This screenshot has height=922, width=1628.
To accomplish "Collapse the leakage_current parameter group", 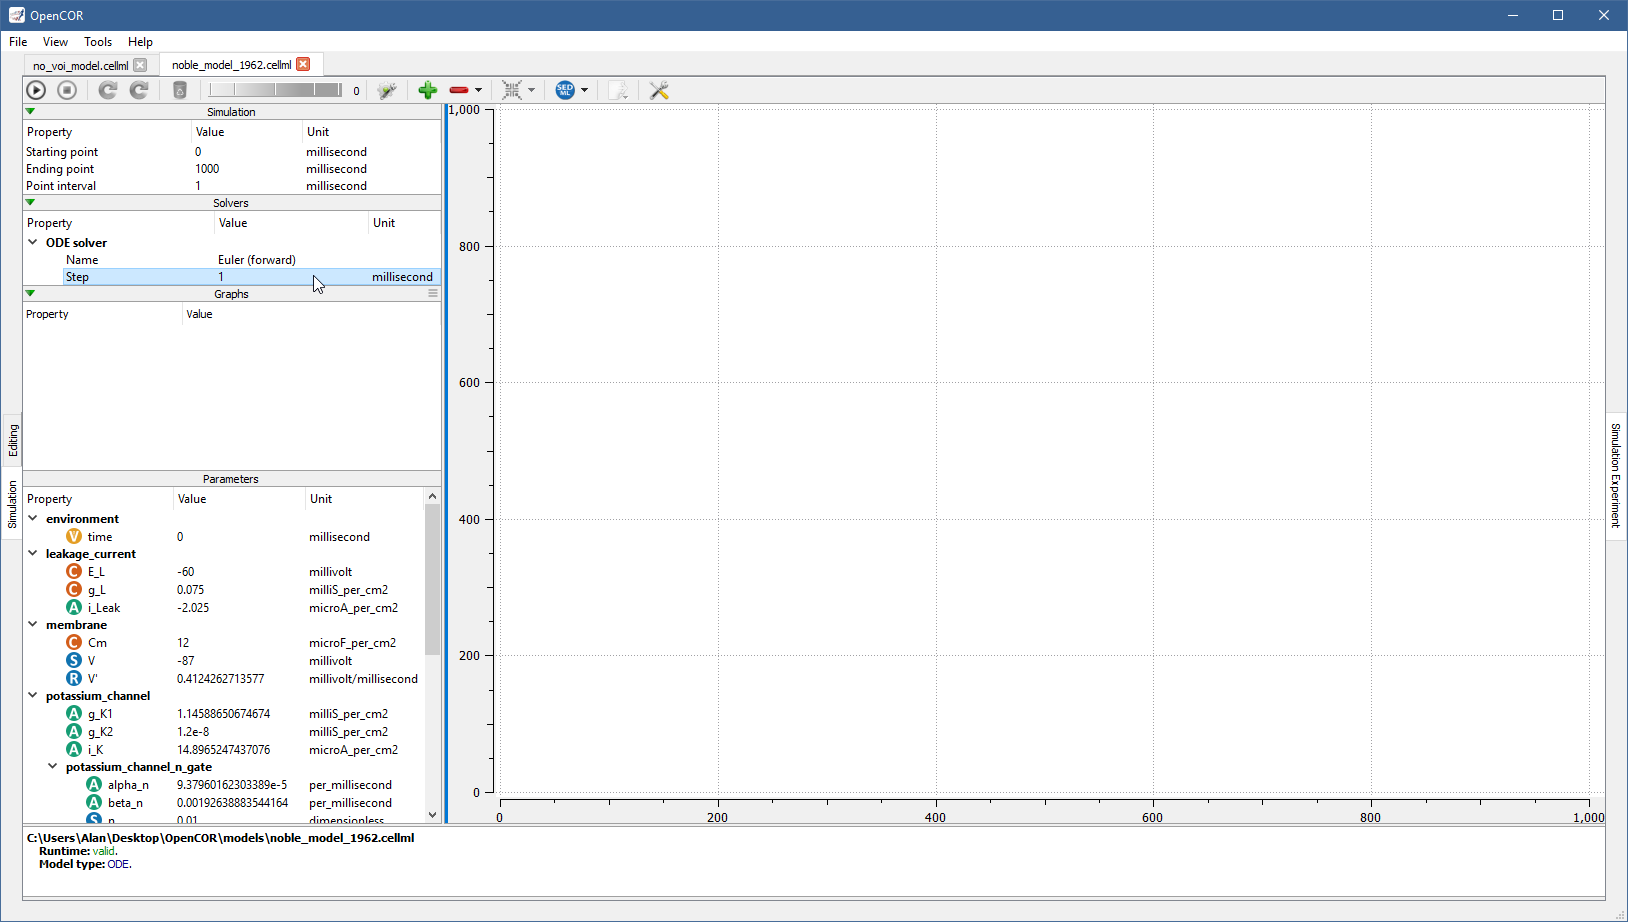I will (x=33, y=553).
